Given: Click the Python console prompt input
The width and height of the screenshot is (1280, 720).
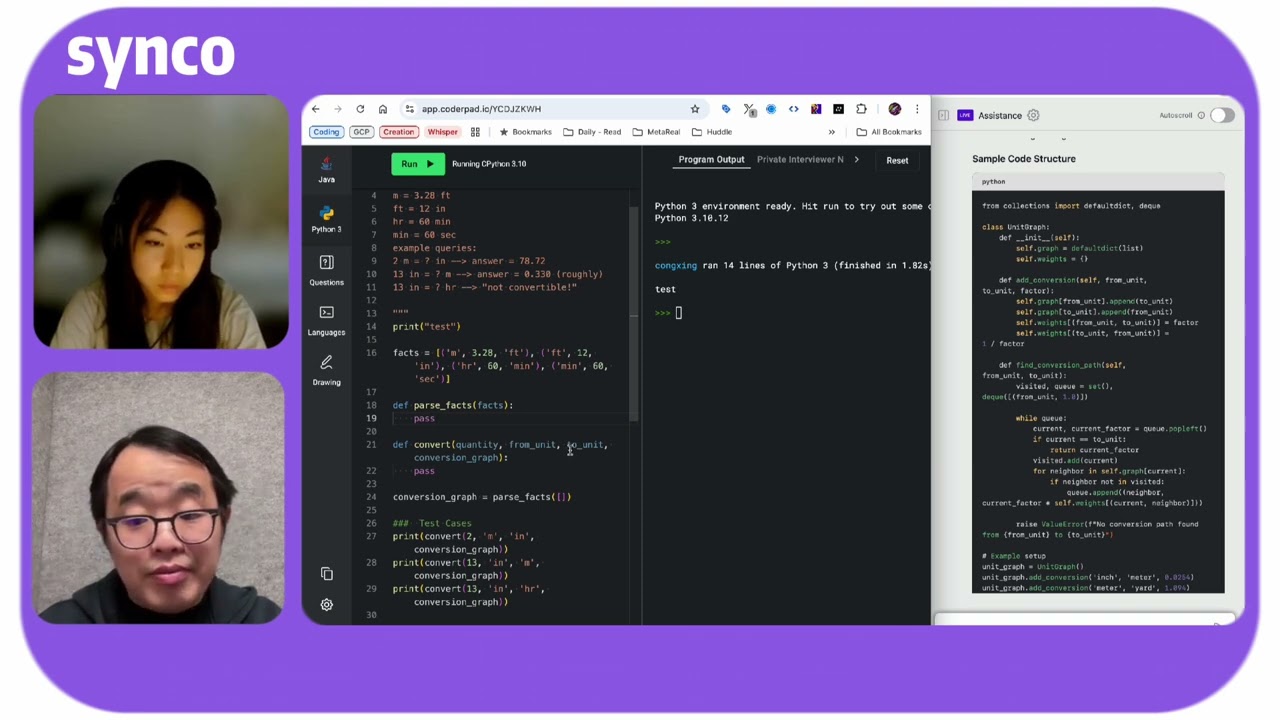Looking at the screenshot, I should point(678,313).
